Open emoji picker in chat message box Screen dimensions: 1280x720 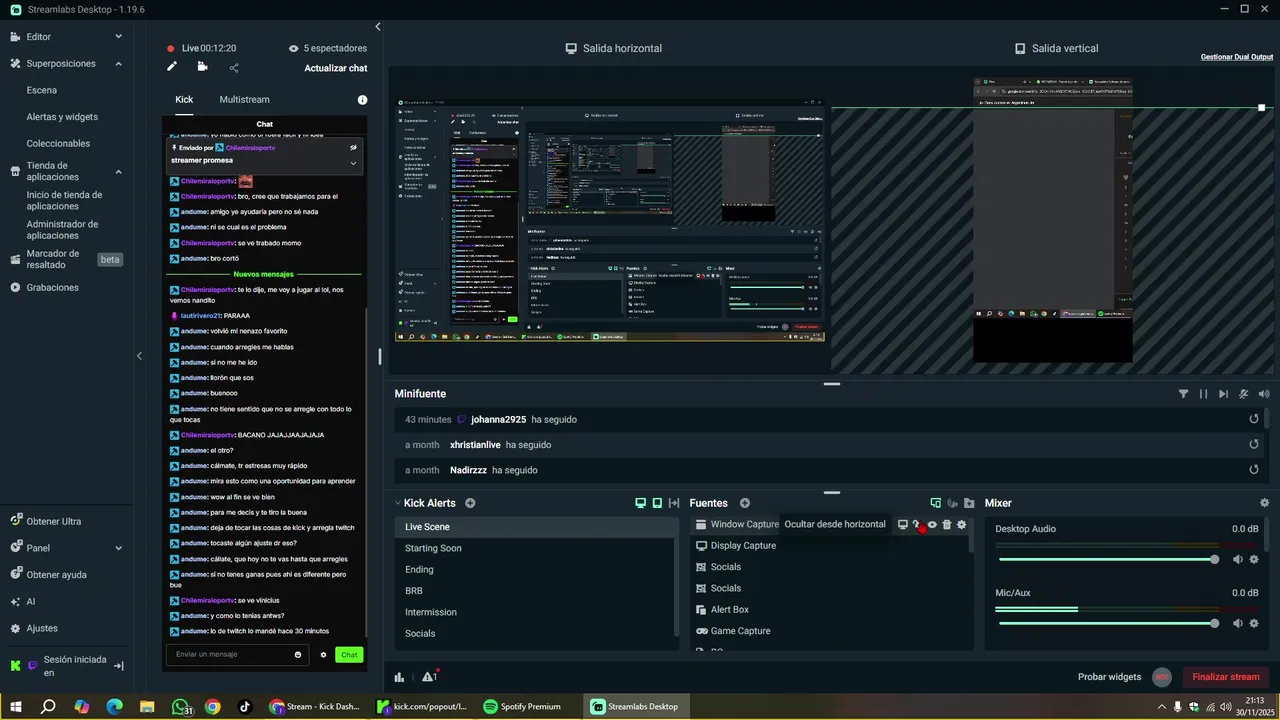[x=298, y=655]
